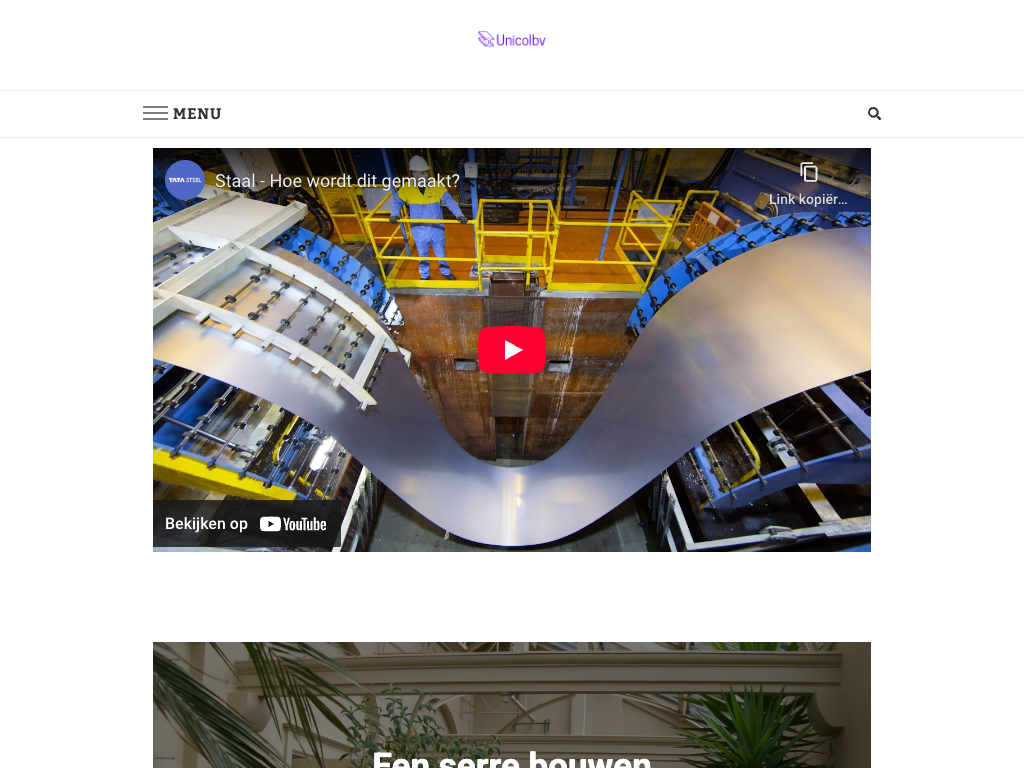The image size is (1024, 768).
Task: Open video title 'Staal - Hoe wordt dit gemaakt?'
Action: (x=337, y=181)
